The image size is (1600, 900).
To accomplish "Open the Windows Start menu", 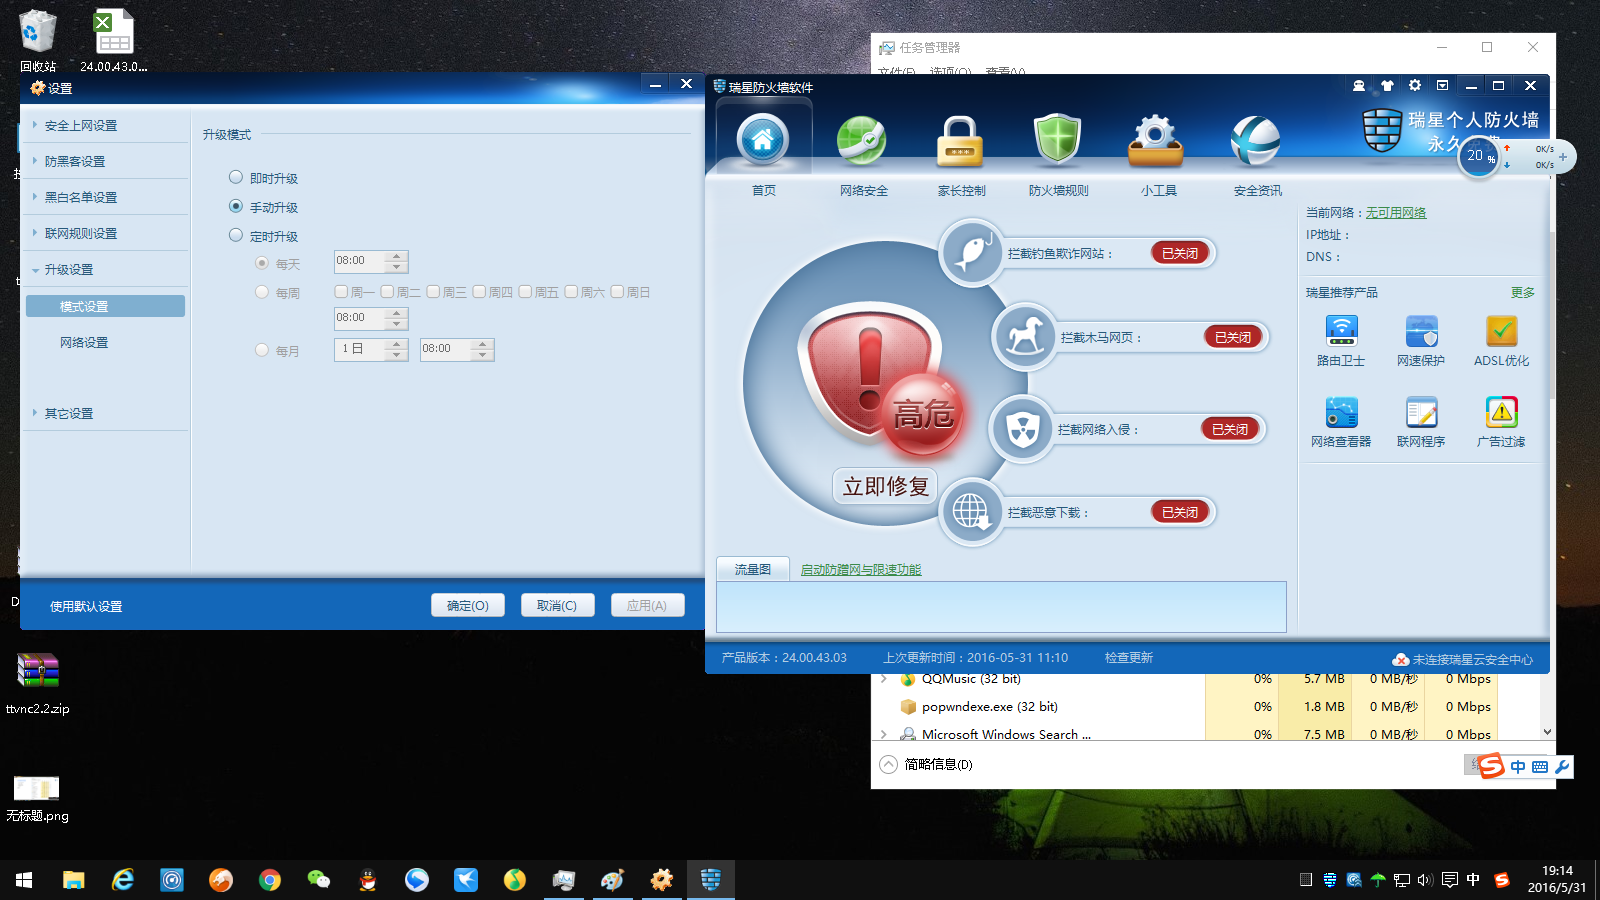I will pos(24,880).
